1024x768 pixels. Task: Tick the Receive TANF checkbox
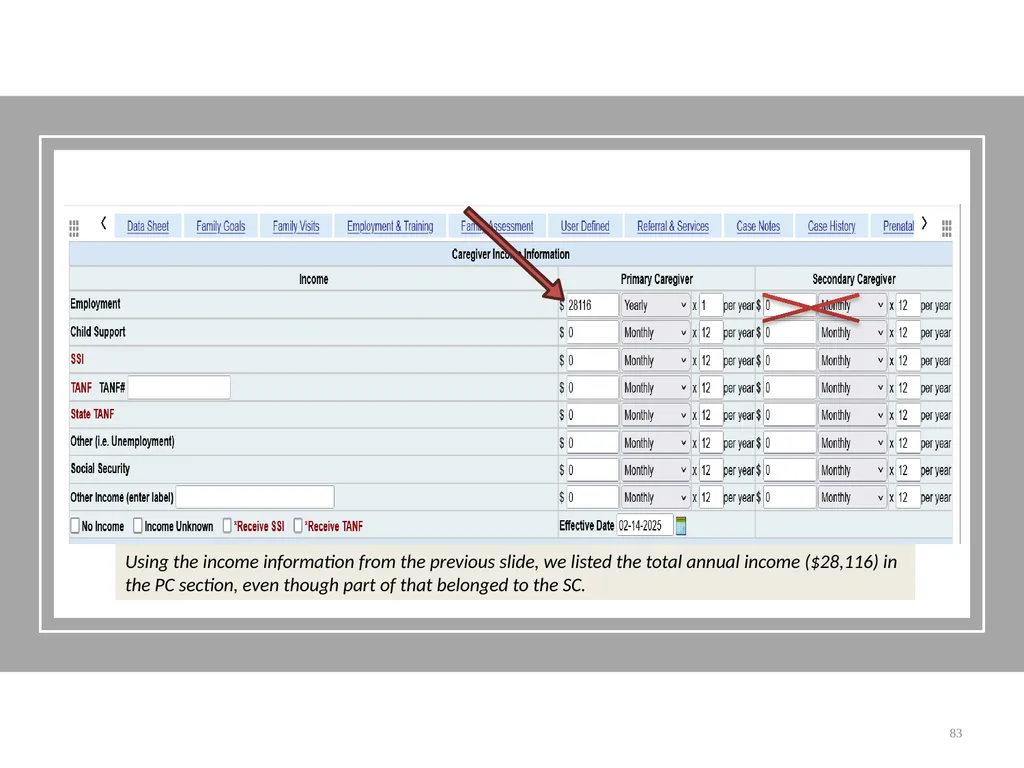298,526
